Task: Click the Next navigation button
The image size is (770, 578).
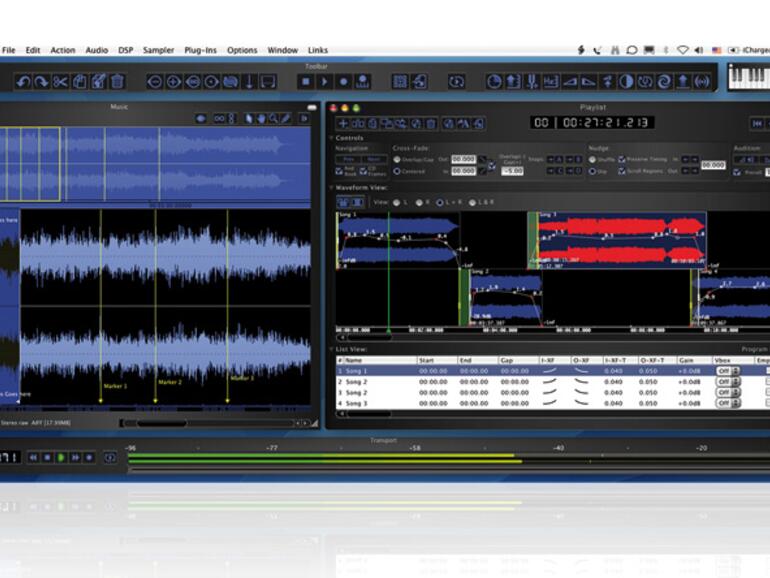Action: 373,158
